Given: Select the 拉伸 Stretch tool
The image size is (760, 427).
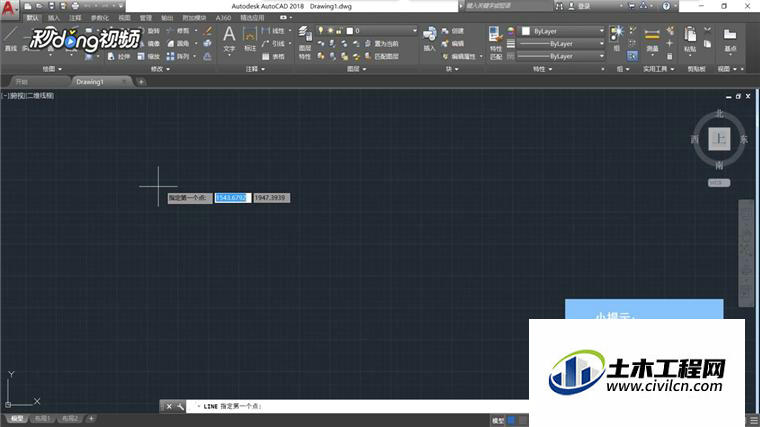Looking at the screenshot, I should (x=119, y=56).
